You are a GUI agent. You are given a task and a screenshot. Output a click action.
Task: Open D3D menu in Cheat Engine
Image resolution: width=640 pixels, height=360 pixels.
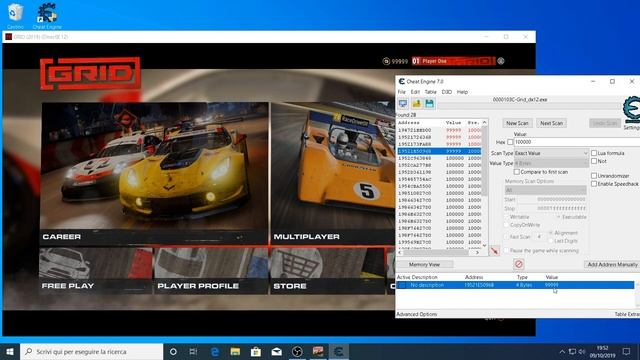point(447,92)
